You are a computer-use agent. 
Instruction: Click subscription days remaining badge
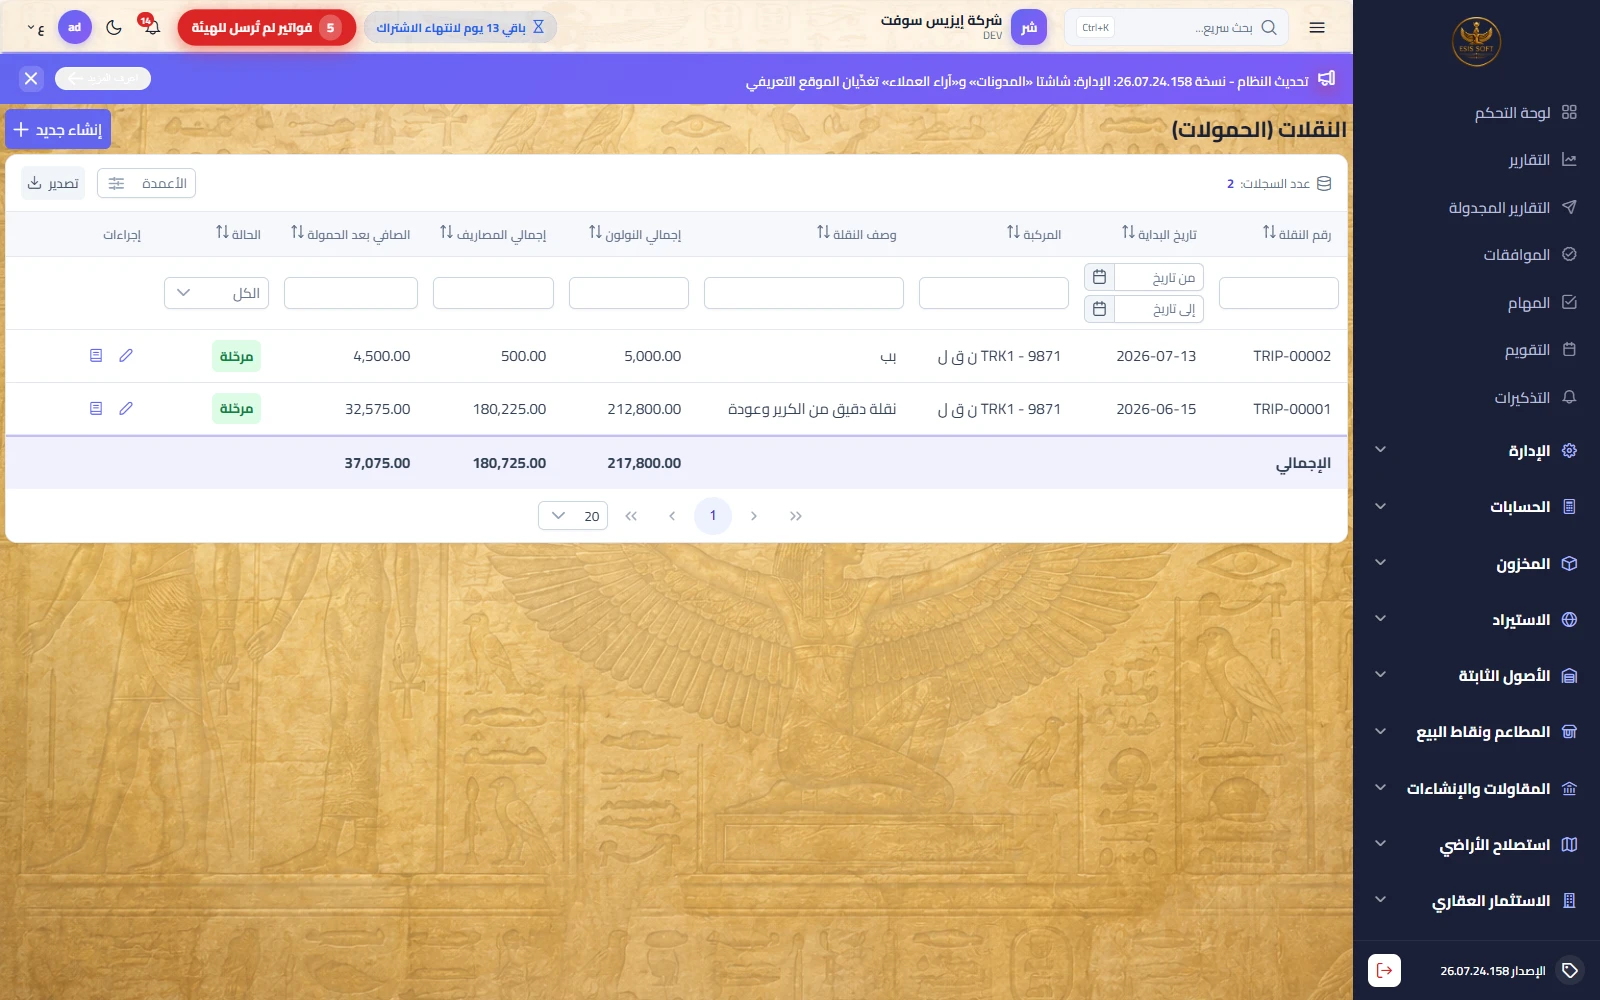460,28
